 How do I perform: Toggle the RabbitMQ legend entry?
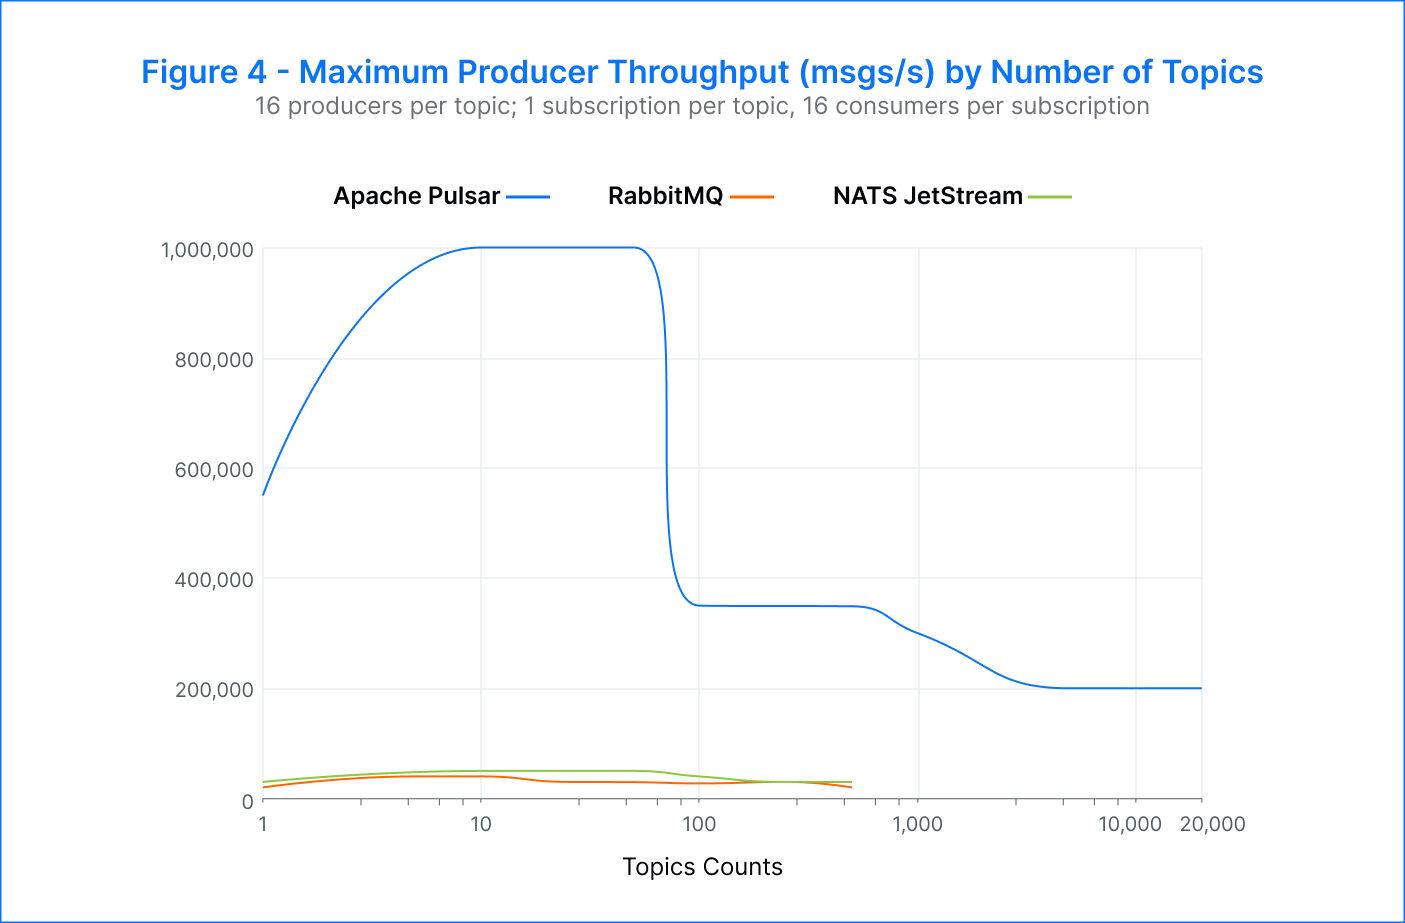point(665,196)
